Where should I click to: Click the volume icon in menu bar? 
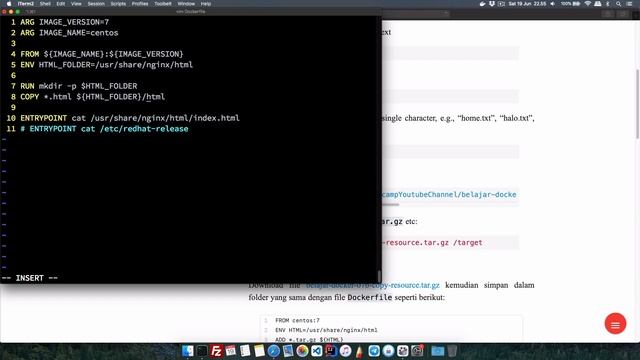tap(553, 4)
